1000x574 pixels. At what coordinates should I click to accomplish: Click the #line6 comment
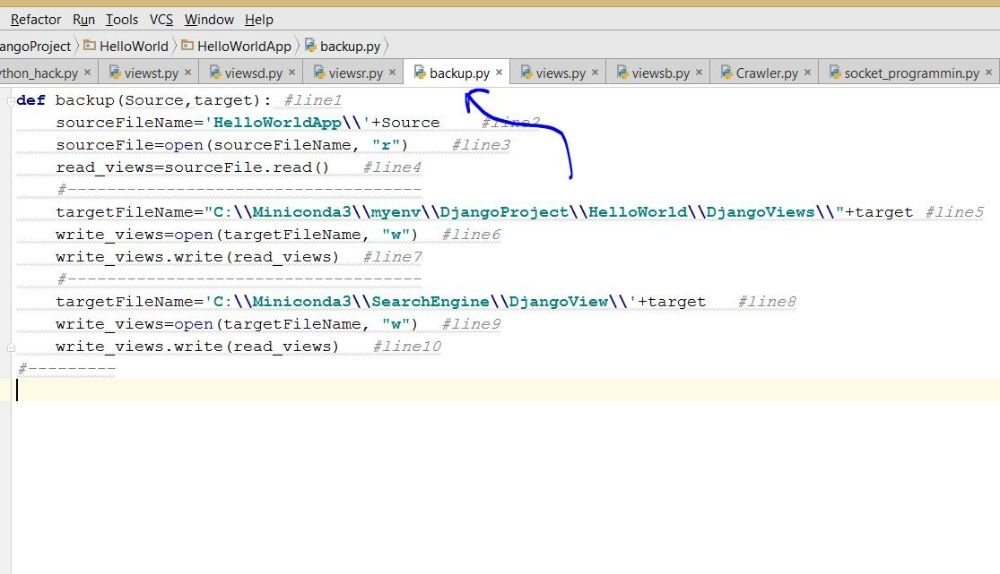pos(471,235)
